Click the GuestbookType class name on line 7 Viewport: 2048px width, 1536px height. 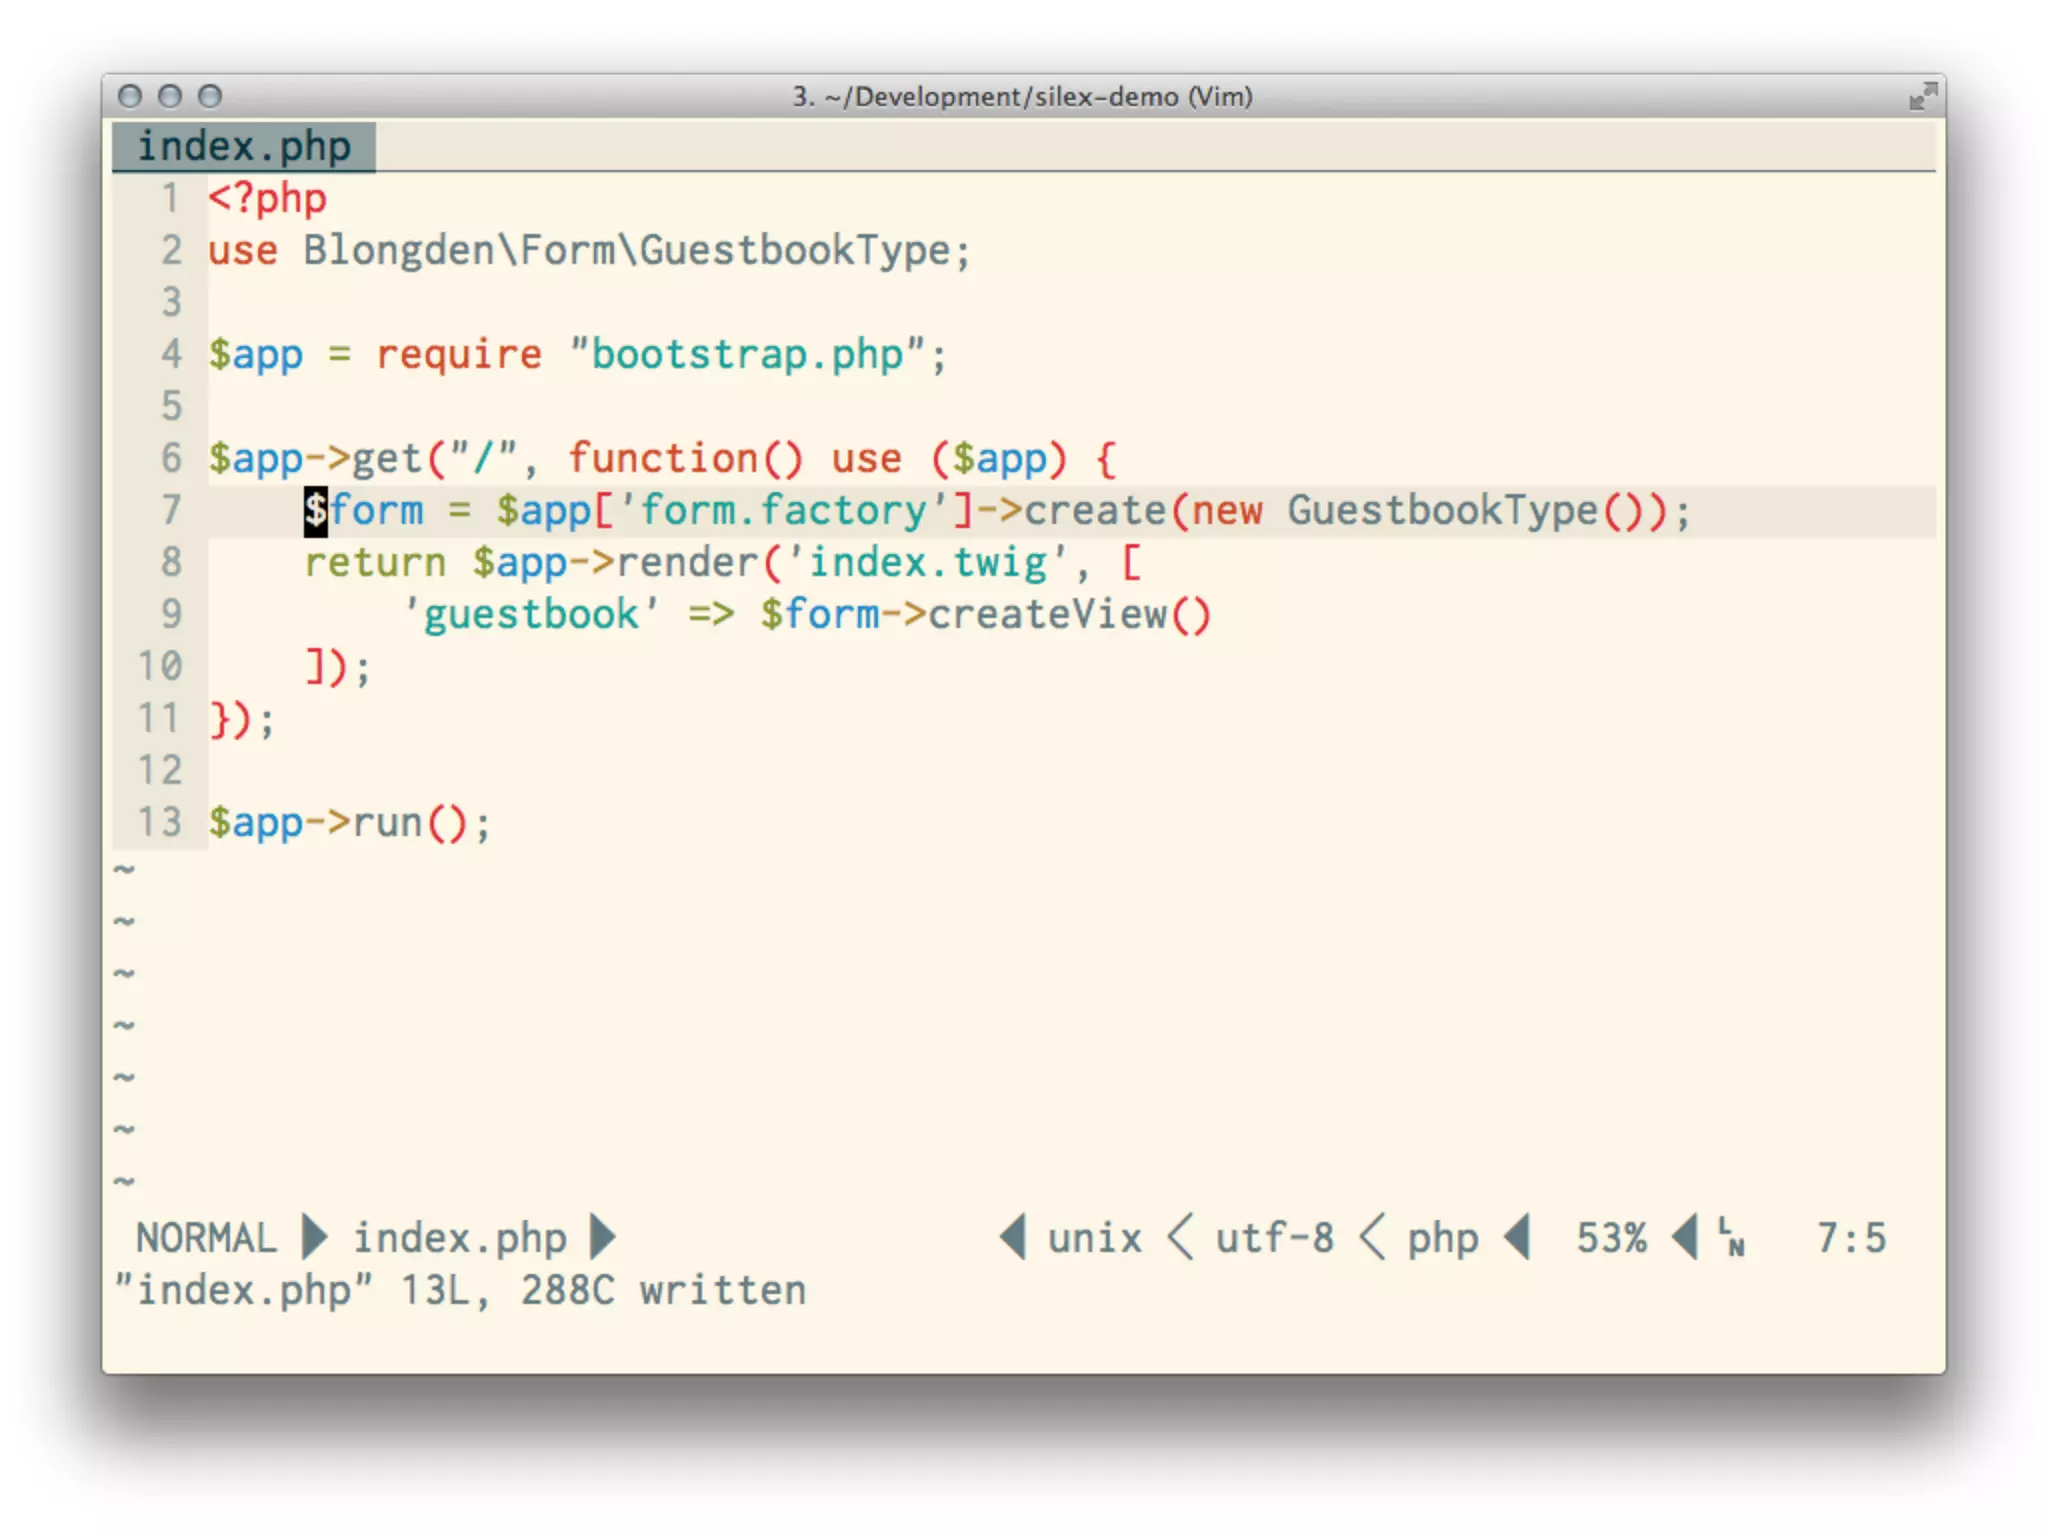(x=1442, y=510)
